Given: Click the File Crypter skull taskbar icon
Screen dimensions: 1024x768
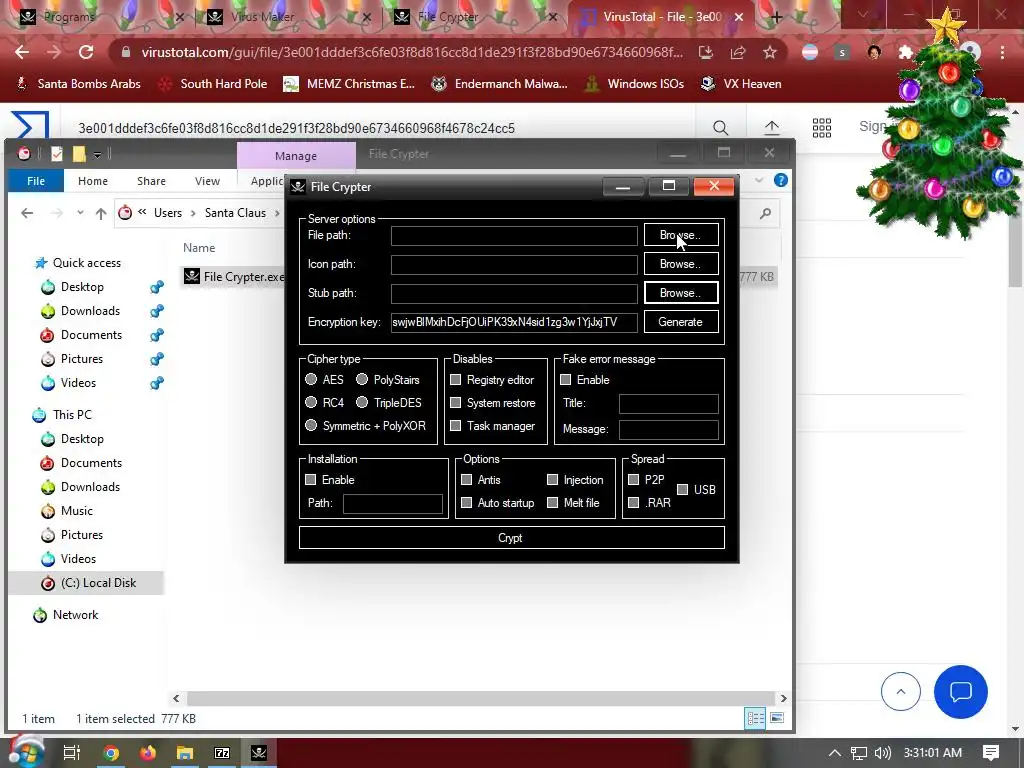Looking at the screenshot, I should coord(259,753).
